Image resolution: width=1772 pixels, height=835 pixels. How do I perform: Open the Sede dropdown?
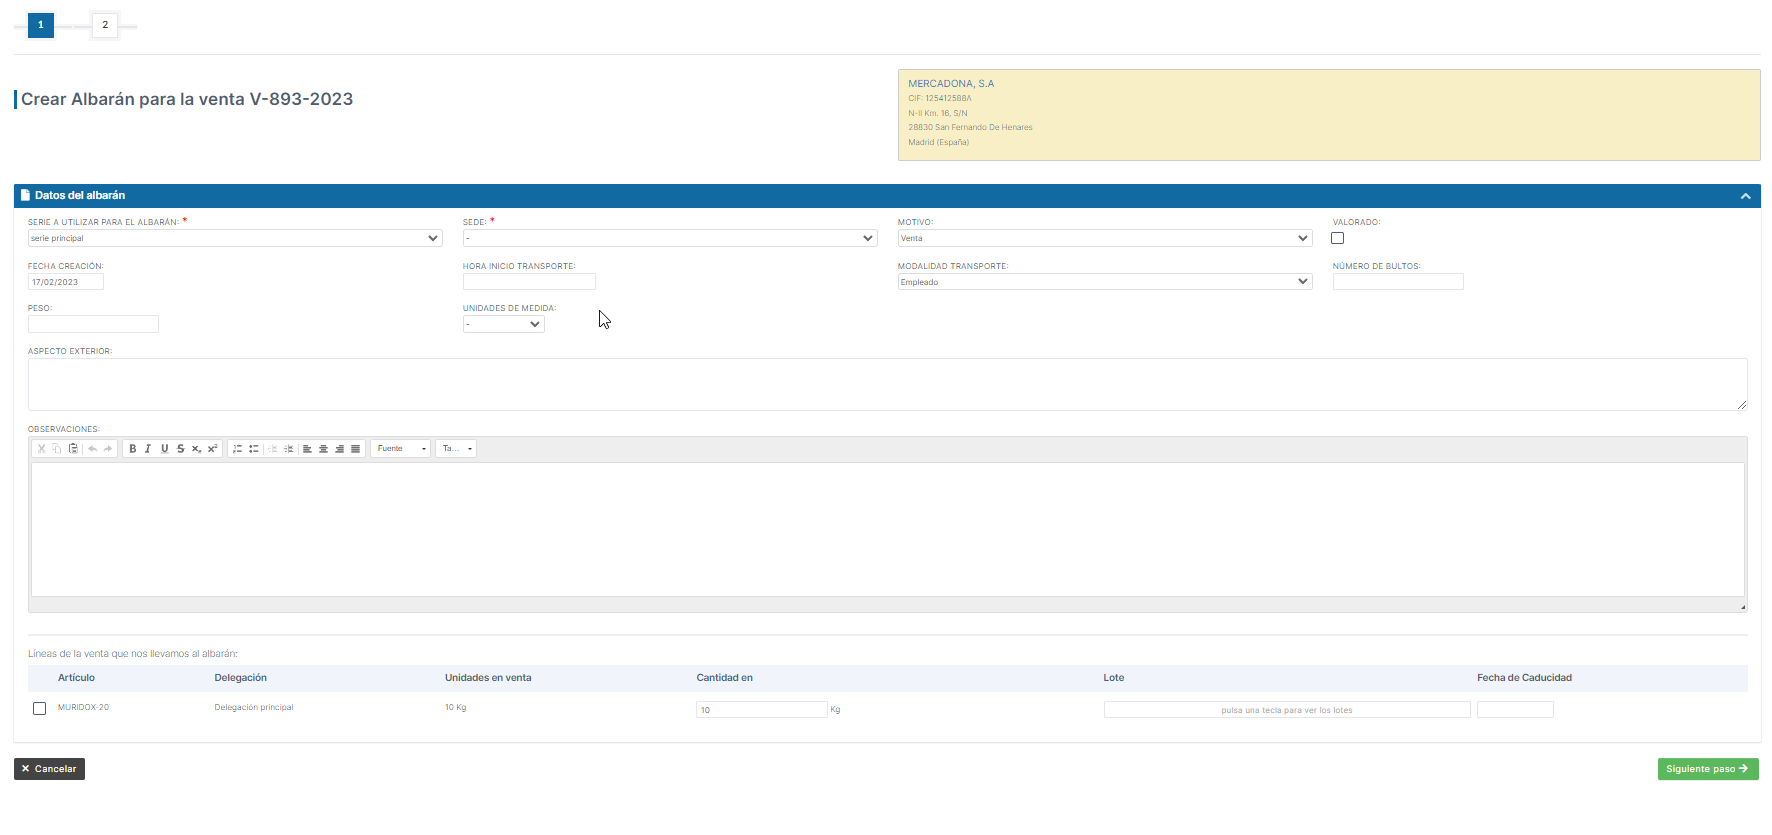(x=669, y=238)
